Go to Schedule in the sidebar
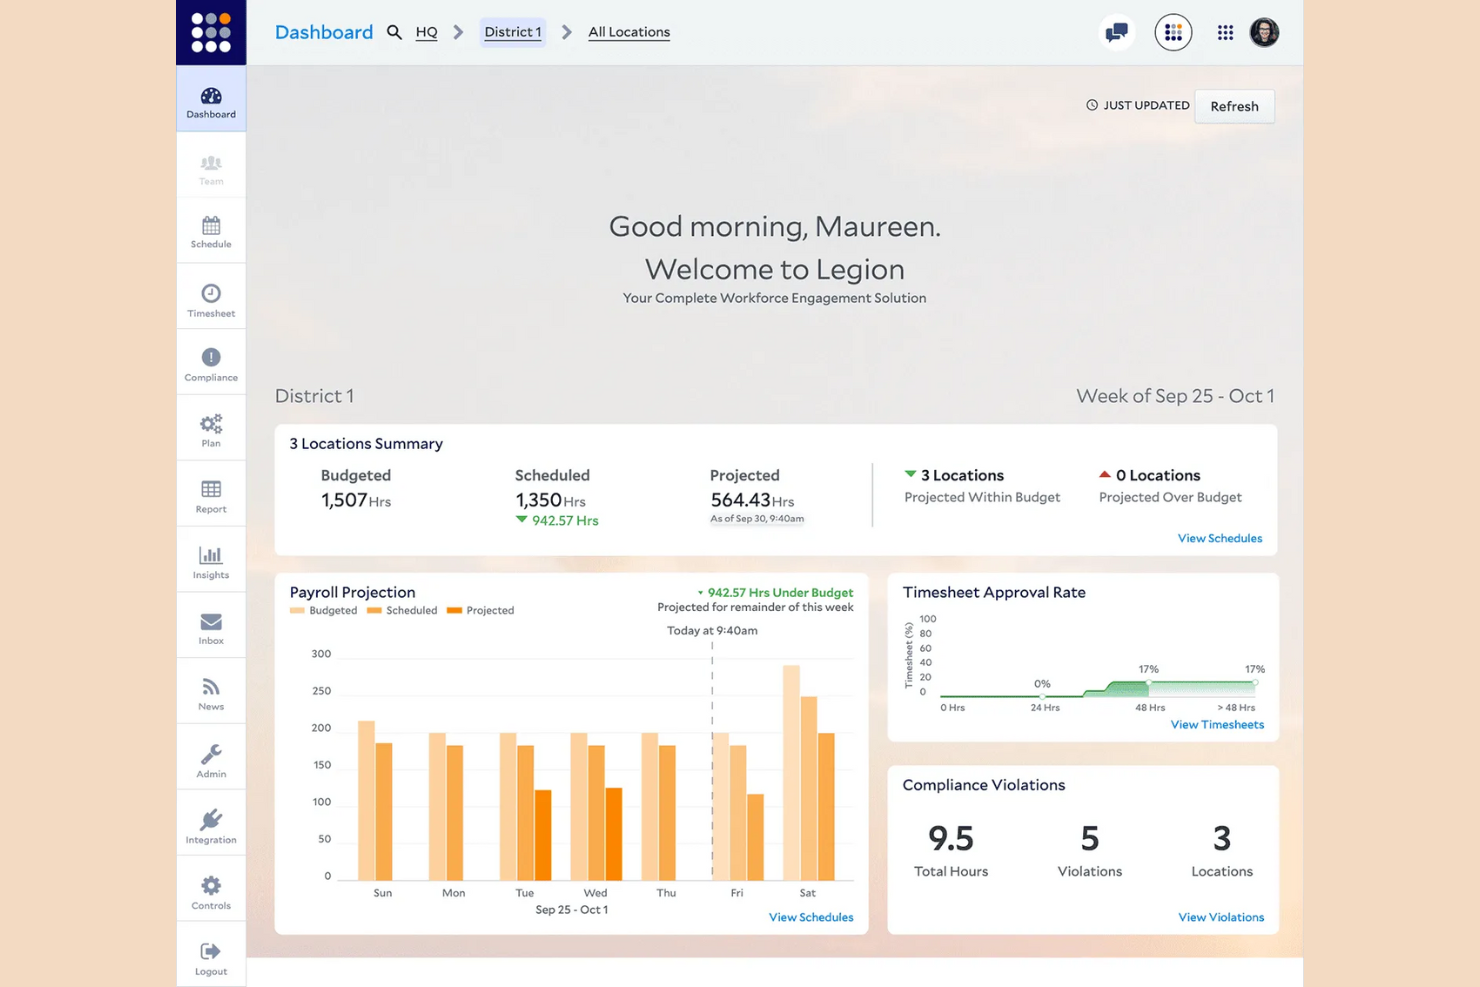This screenshot has width=1480, height=987. 211,232
